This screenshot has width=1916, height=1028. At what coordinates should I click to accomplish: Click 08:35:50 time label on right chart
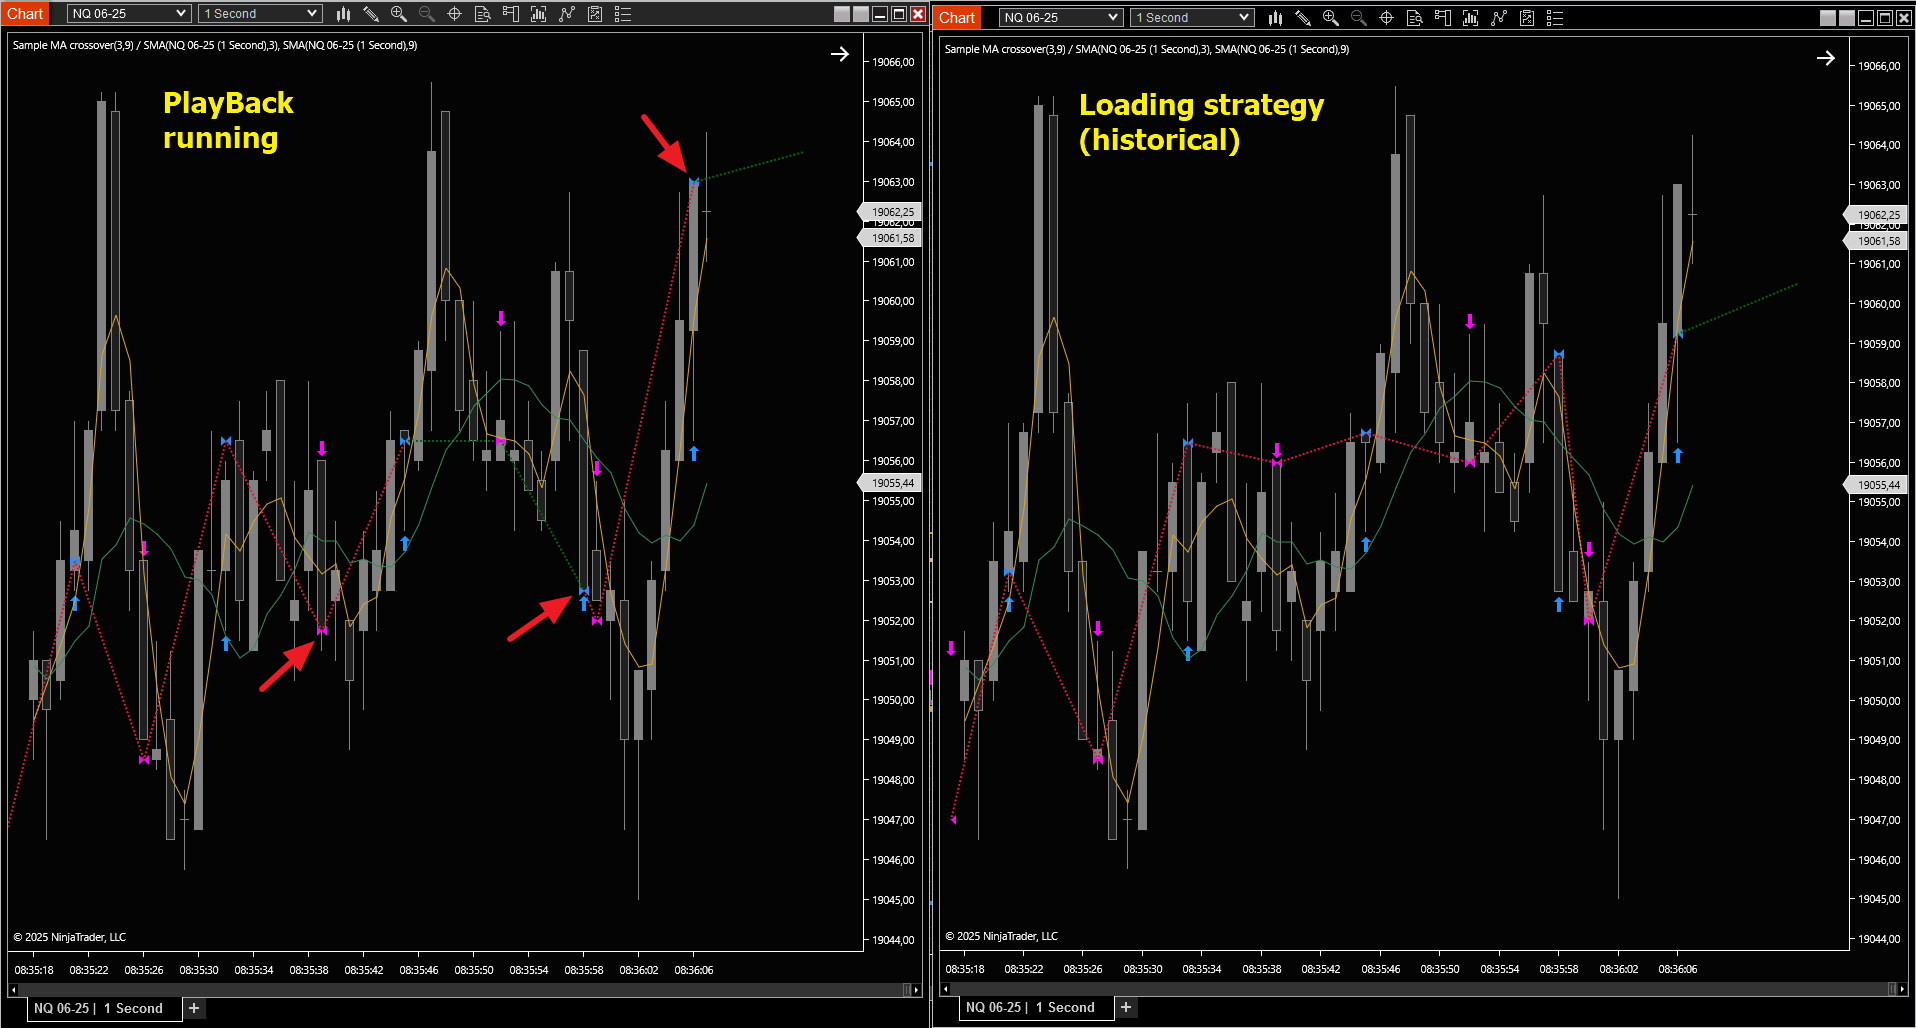coord(1440,969)
